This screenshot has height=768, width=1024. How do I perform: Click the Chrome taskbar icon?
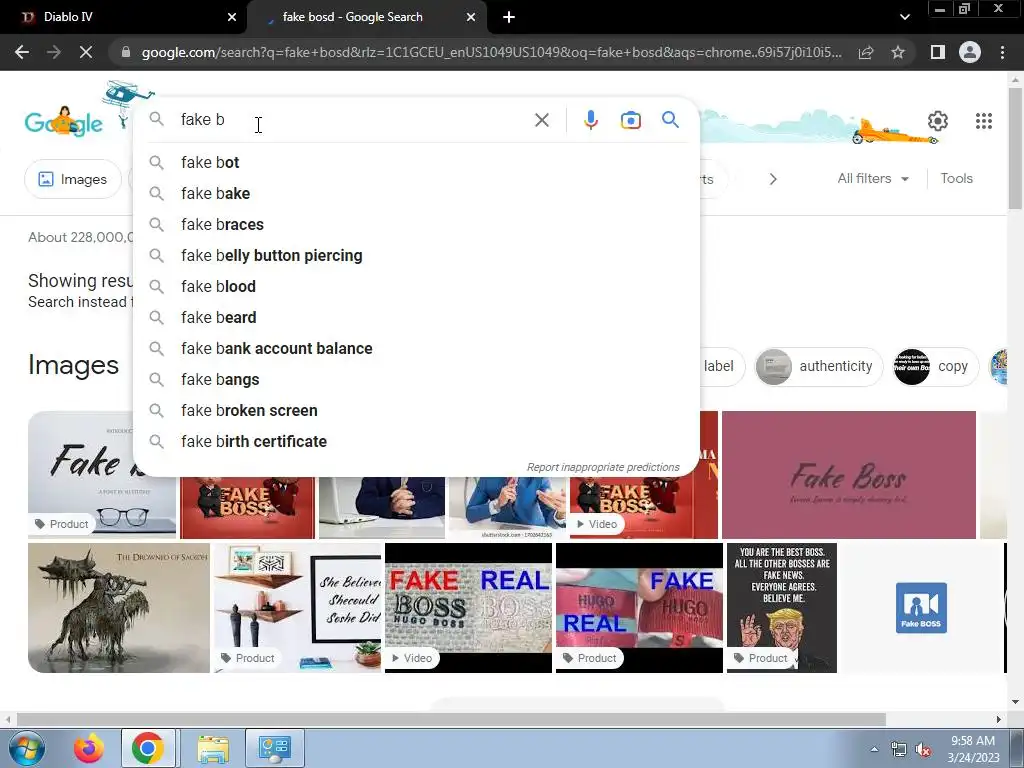(148, 748)
